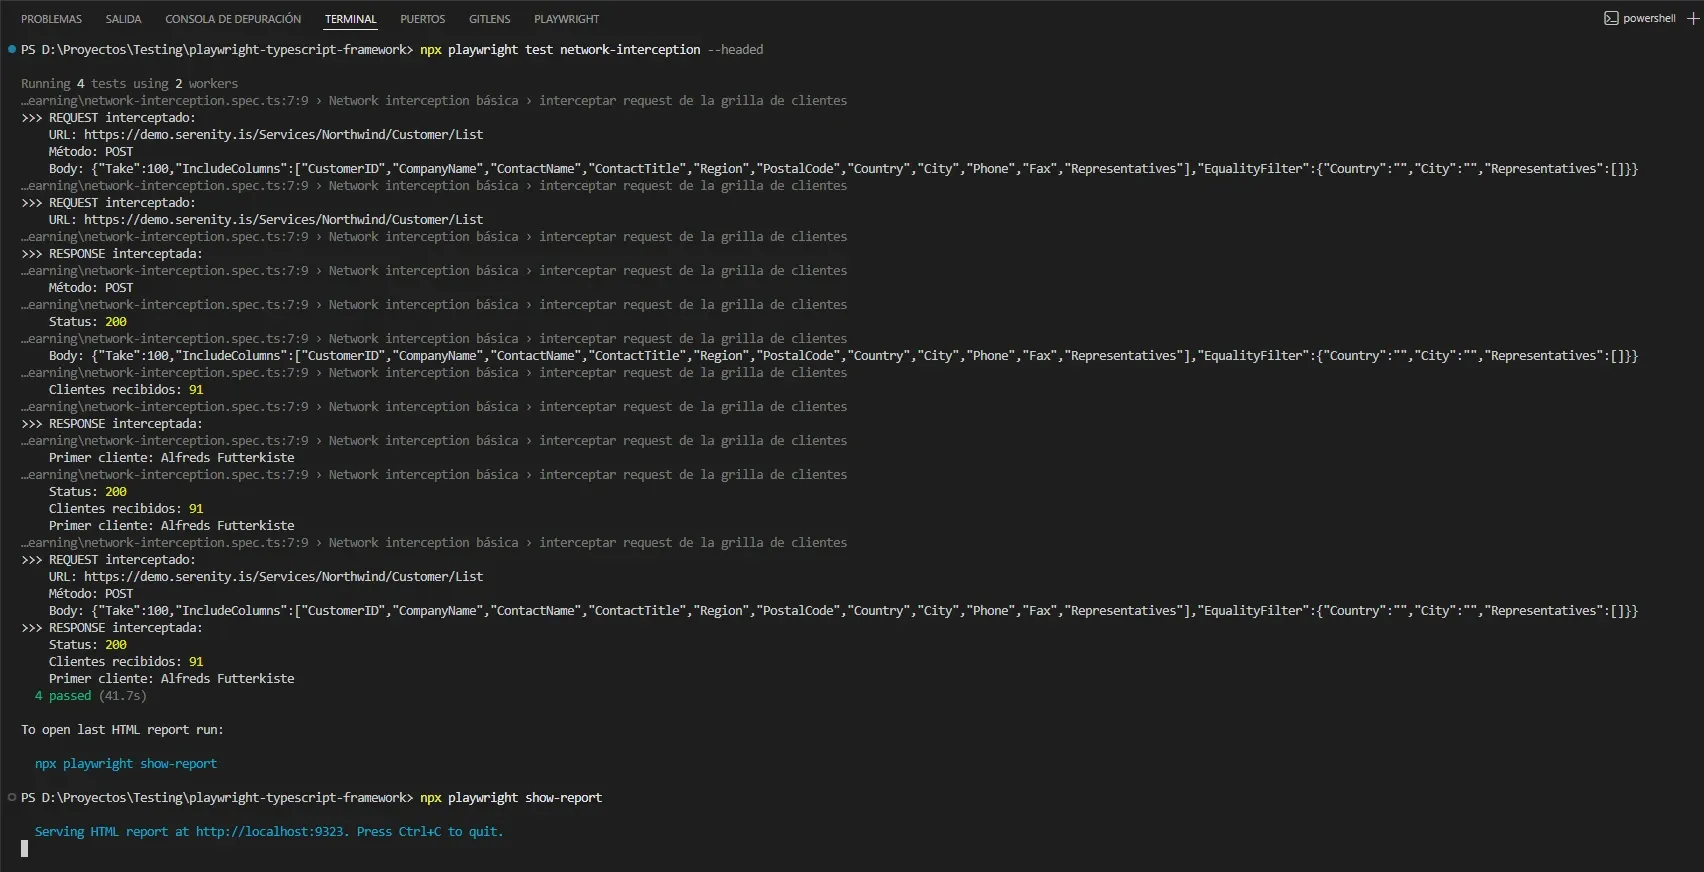Click the hollow circle decoration by the show-report prompt
Image resolution: width=1704 pixels, height=872 pixels.
[x=12, y=797]
